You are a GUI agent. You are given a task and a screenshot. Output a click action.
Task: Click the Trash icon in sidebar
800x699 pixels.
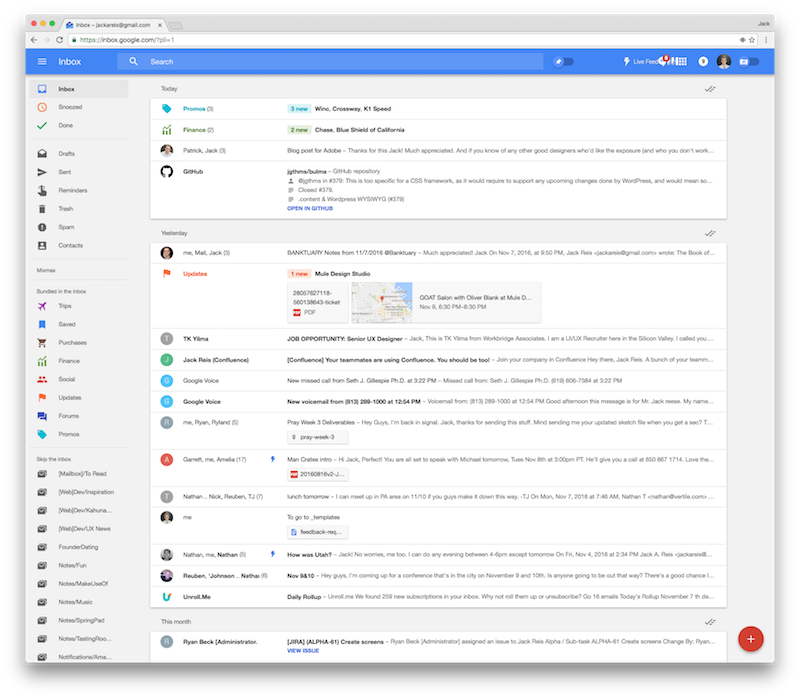(41, 209)
